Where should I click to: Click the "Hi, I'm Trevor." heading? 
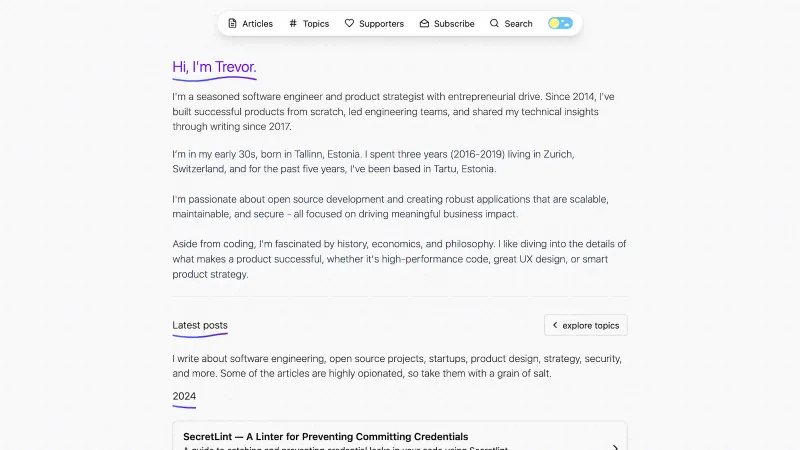(x=214, y=67)
